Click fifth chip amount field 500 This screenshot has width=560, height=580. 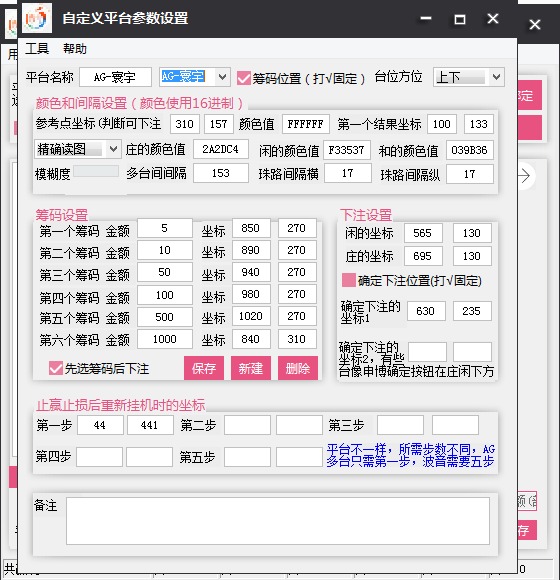[165, 317]
